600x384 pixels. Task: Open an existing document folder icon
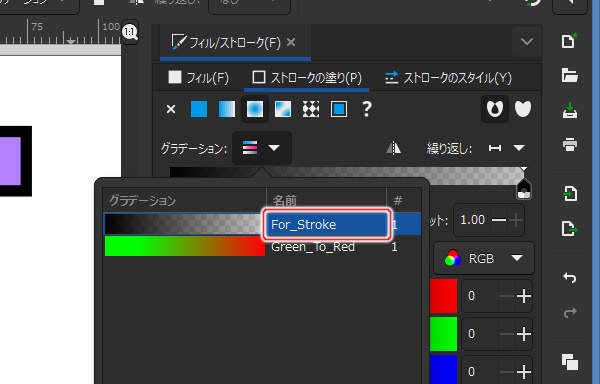pos(569,75)
